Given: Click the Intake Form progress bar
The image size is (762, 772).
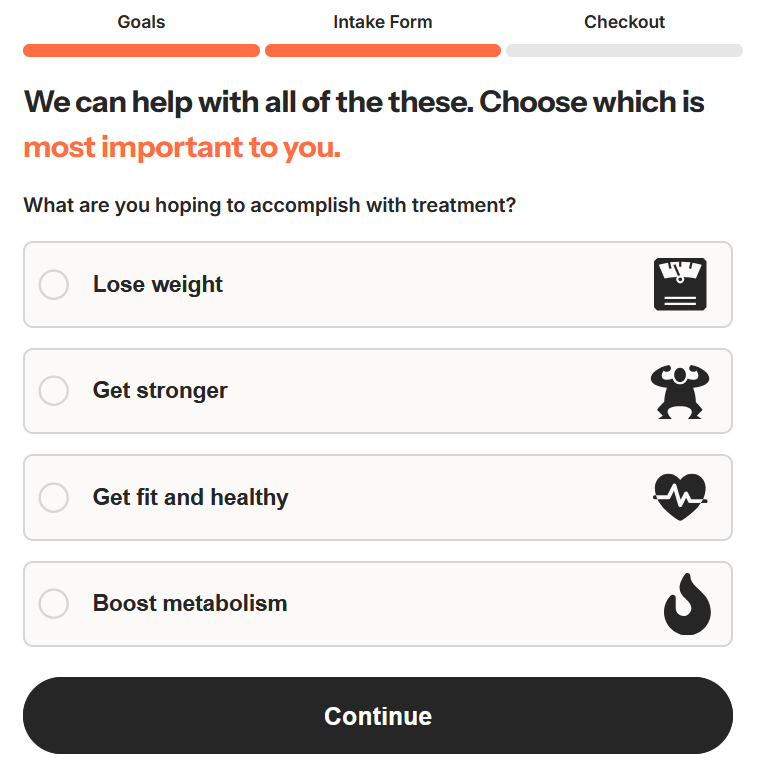Looking at the screenshot, I should 383,50.
